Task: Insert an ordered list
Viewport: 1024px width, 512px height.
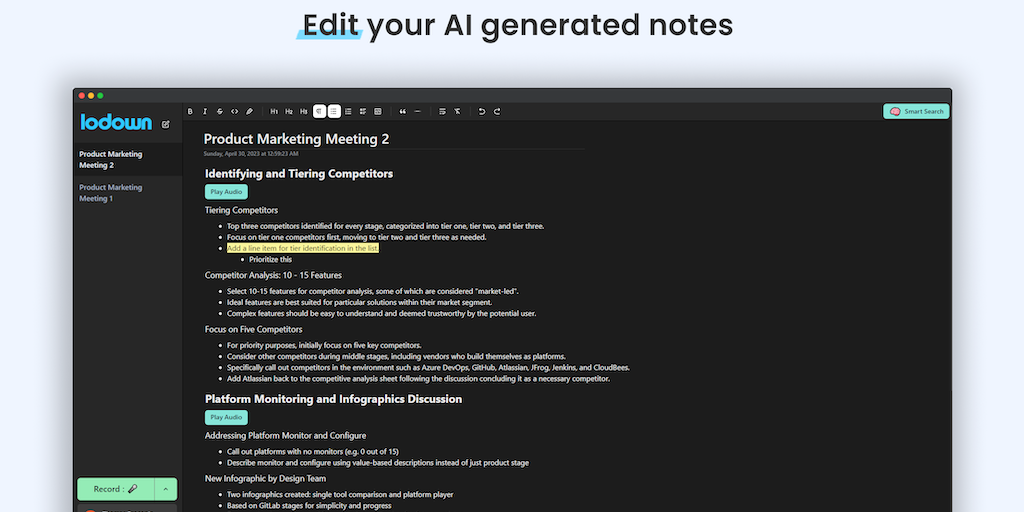Action: click(348, 112)
